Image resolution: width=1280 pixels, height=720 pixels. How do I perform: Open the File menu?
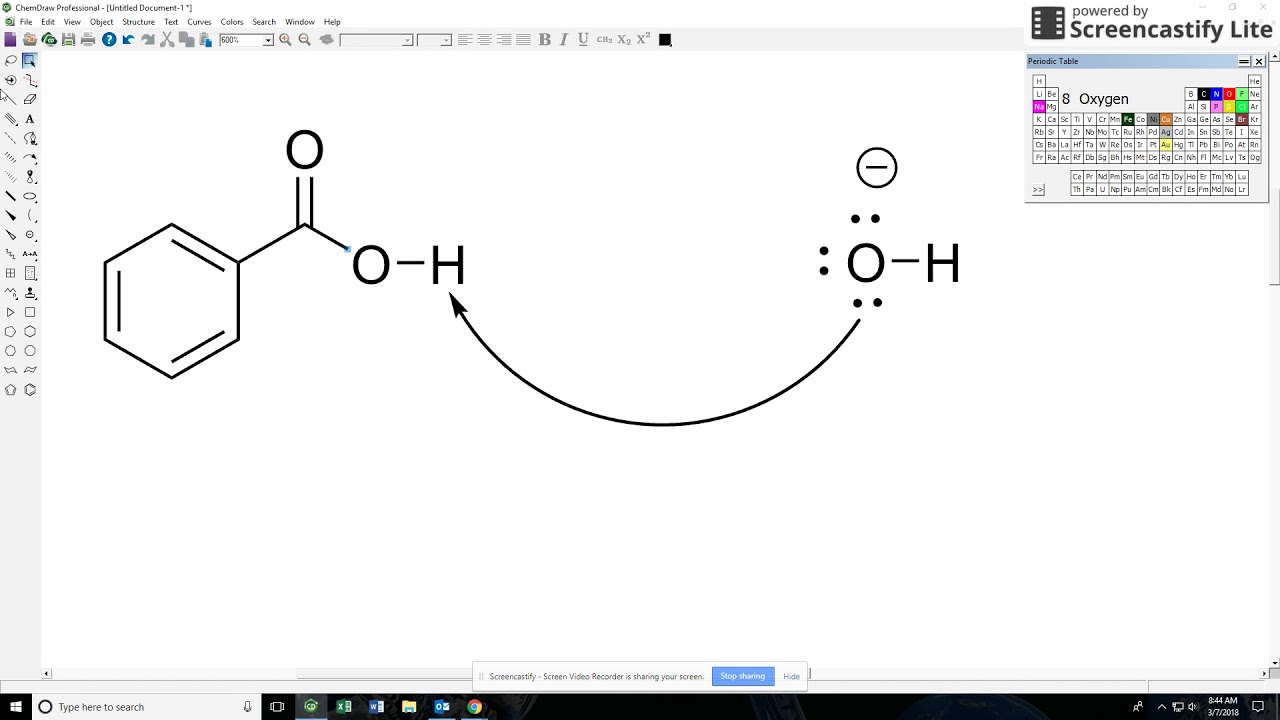[x=26, y=22]
